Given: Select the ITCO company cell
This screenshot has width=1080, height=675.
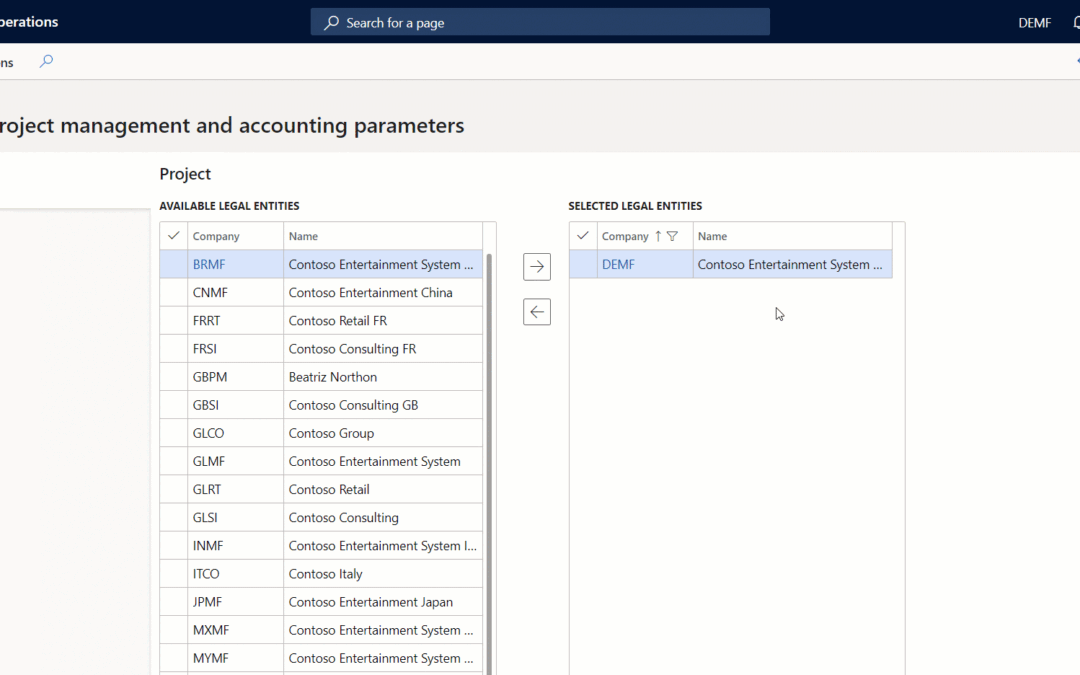Looking at the screenshot, I should pos(235,574).
